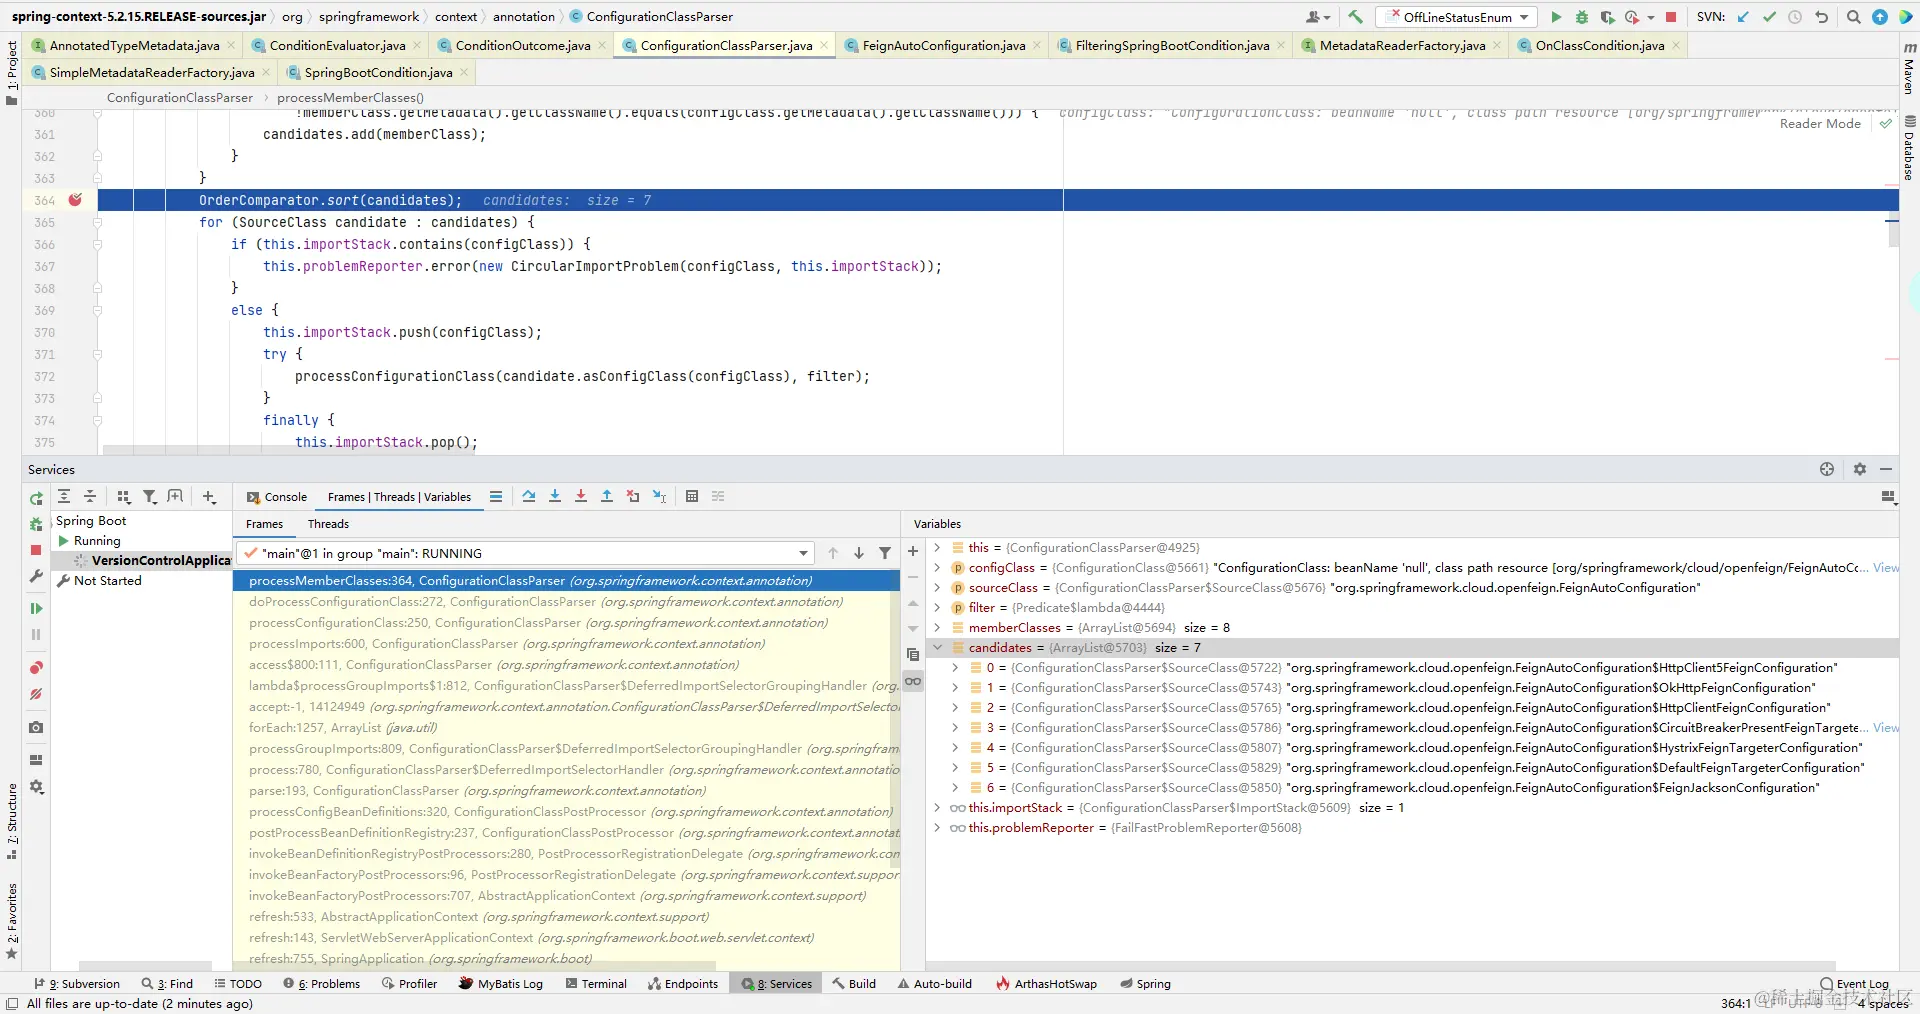This screenshot has height=1014, width=1920.
Task: Open SpringBootCondition.java editor tab
Action: coord(377,72)
